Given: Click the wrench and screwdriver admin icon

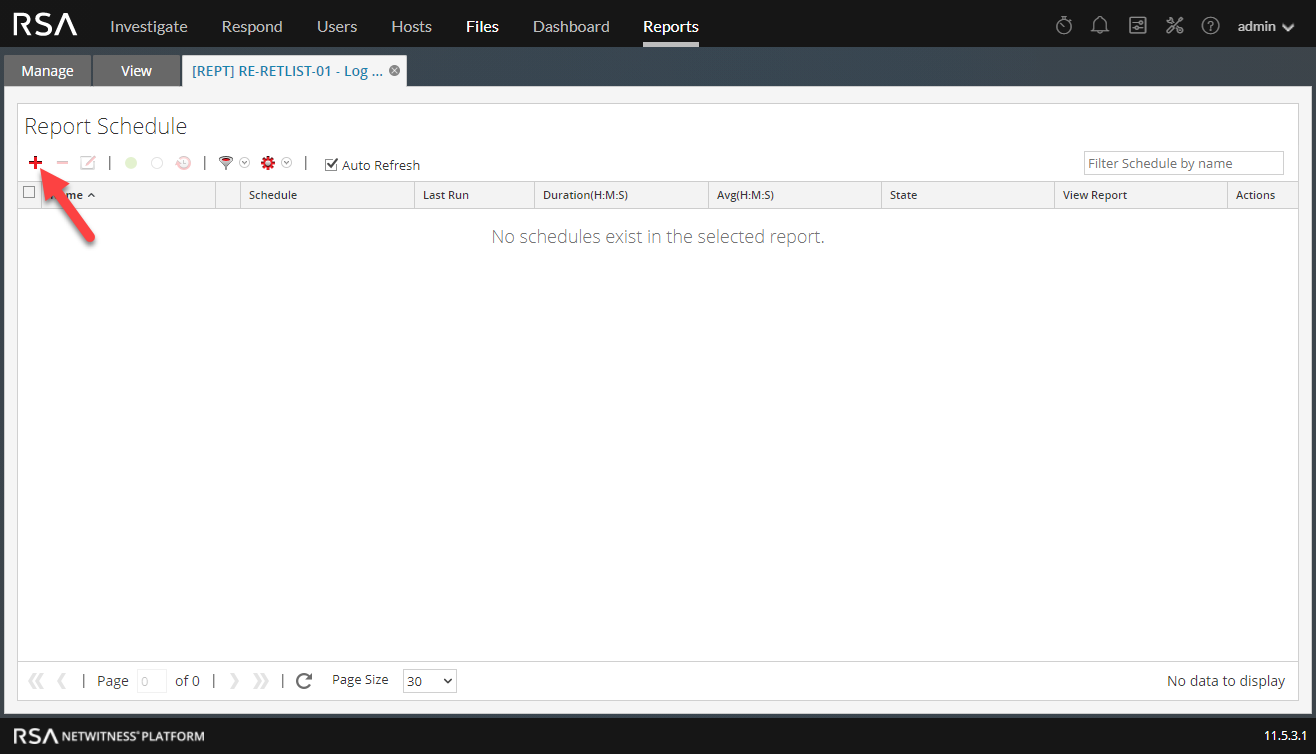Looking at the screenshot, I should [x=1175, y=26].
